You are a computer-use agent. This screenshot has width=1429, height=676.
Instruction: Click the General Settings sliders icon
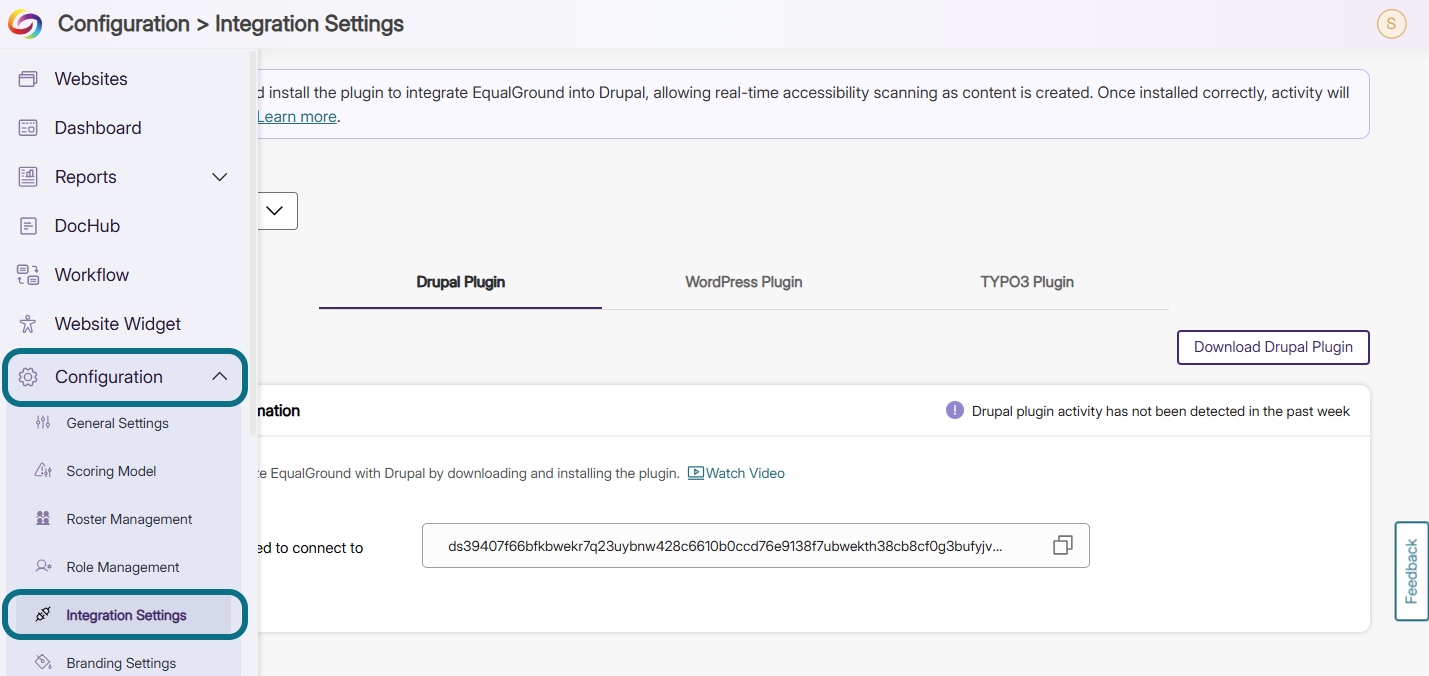click(43, 423)
